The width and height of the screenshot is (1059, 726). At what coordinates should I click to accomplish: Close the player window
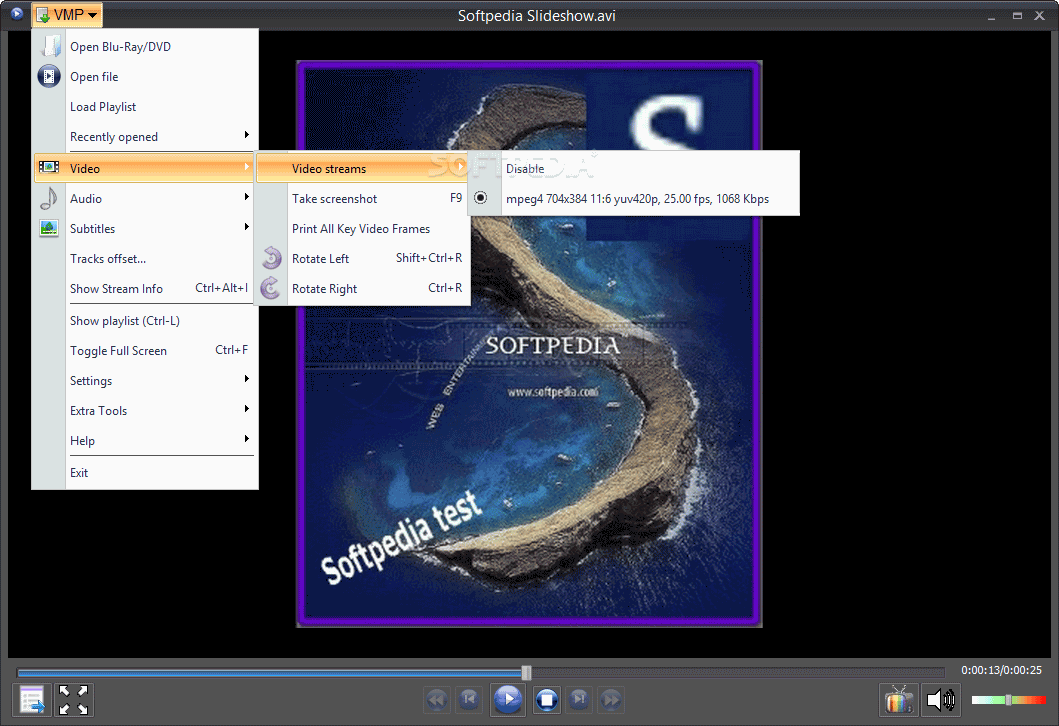1039,16
